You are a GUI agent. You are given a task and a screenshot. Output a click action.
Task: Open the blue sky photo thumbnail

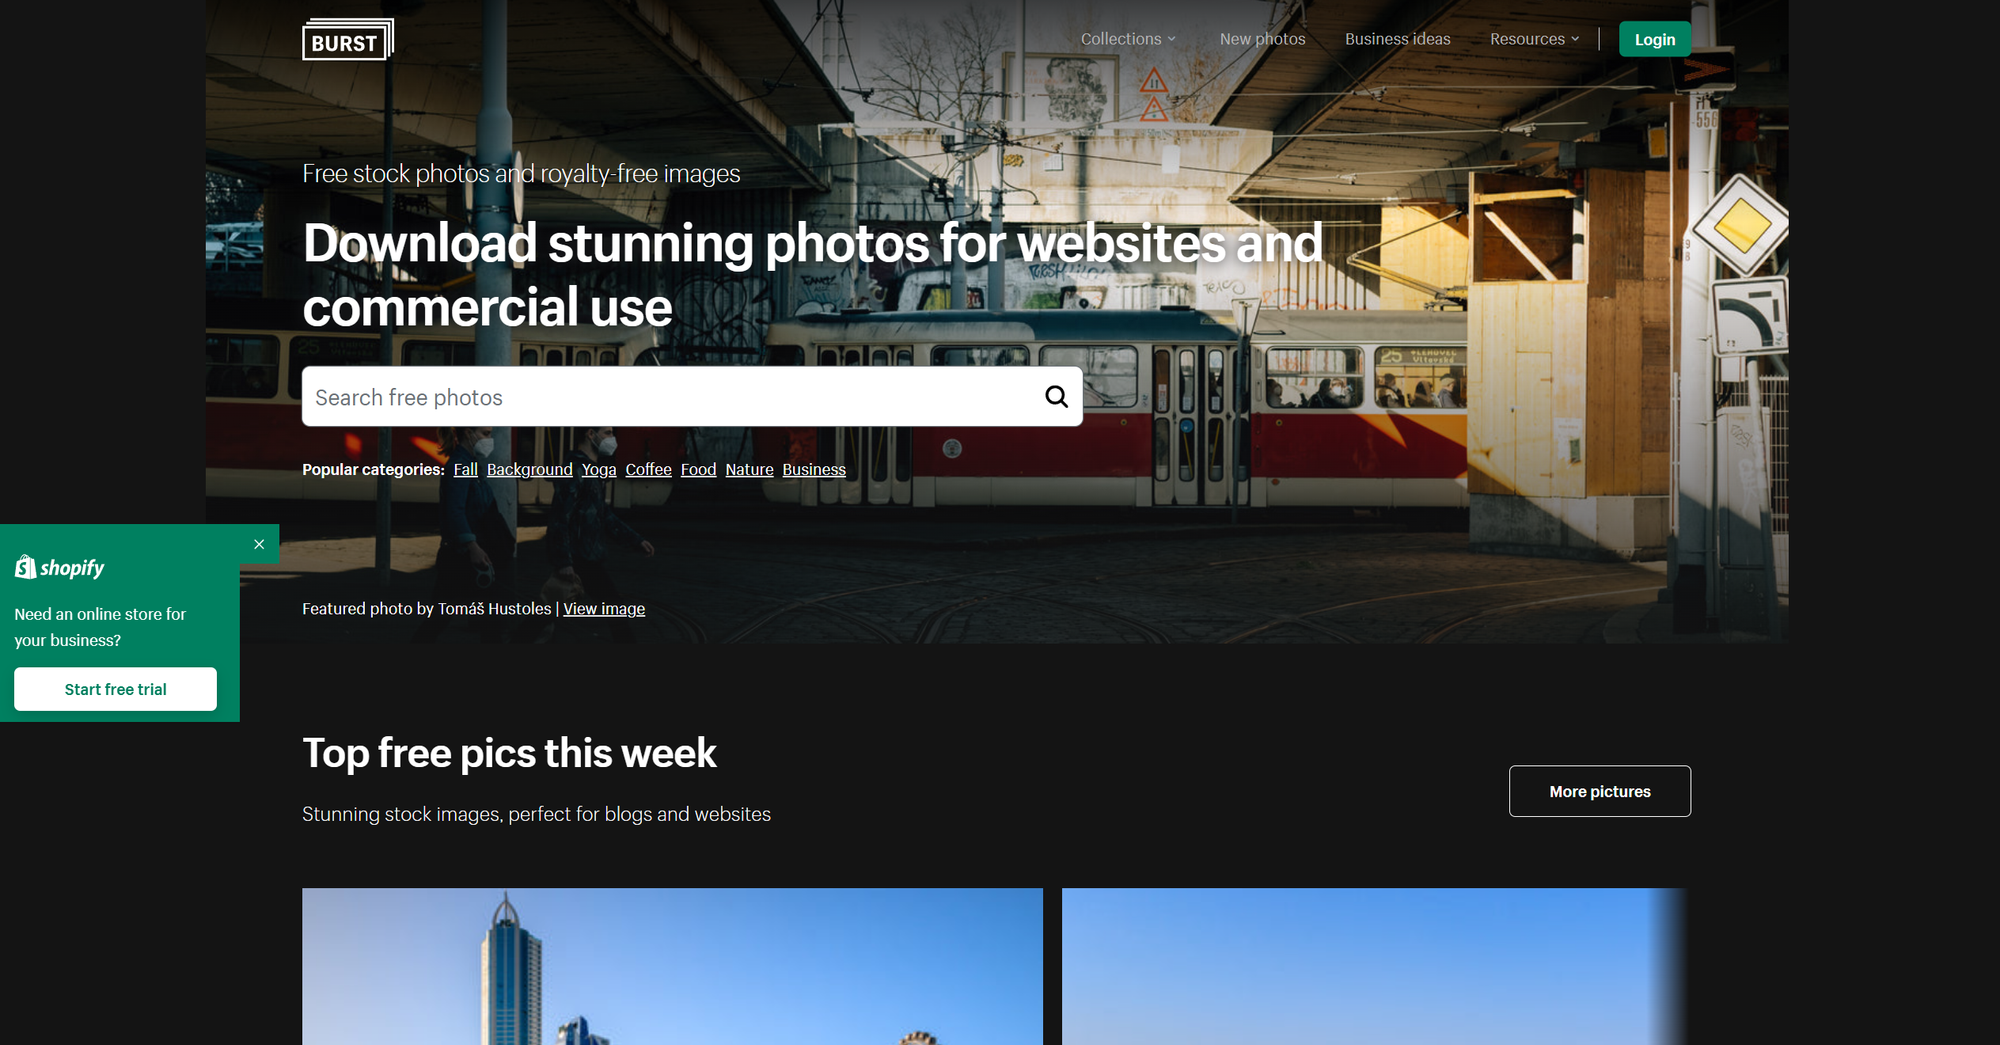pos(1375,966)
